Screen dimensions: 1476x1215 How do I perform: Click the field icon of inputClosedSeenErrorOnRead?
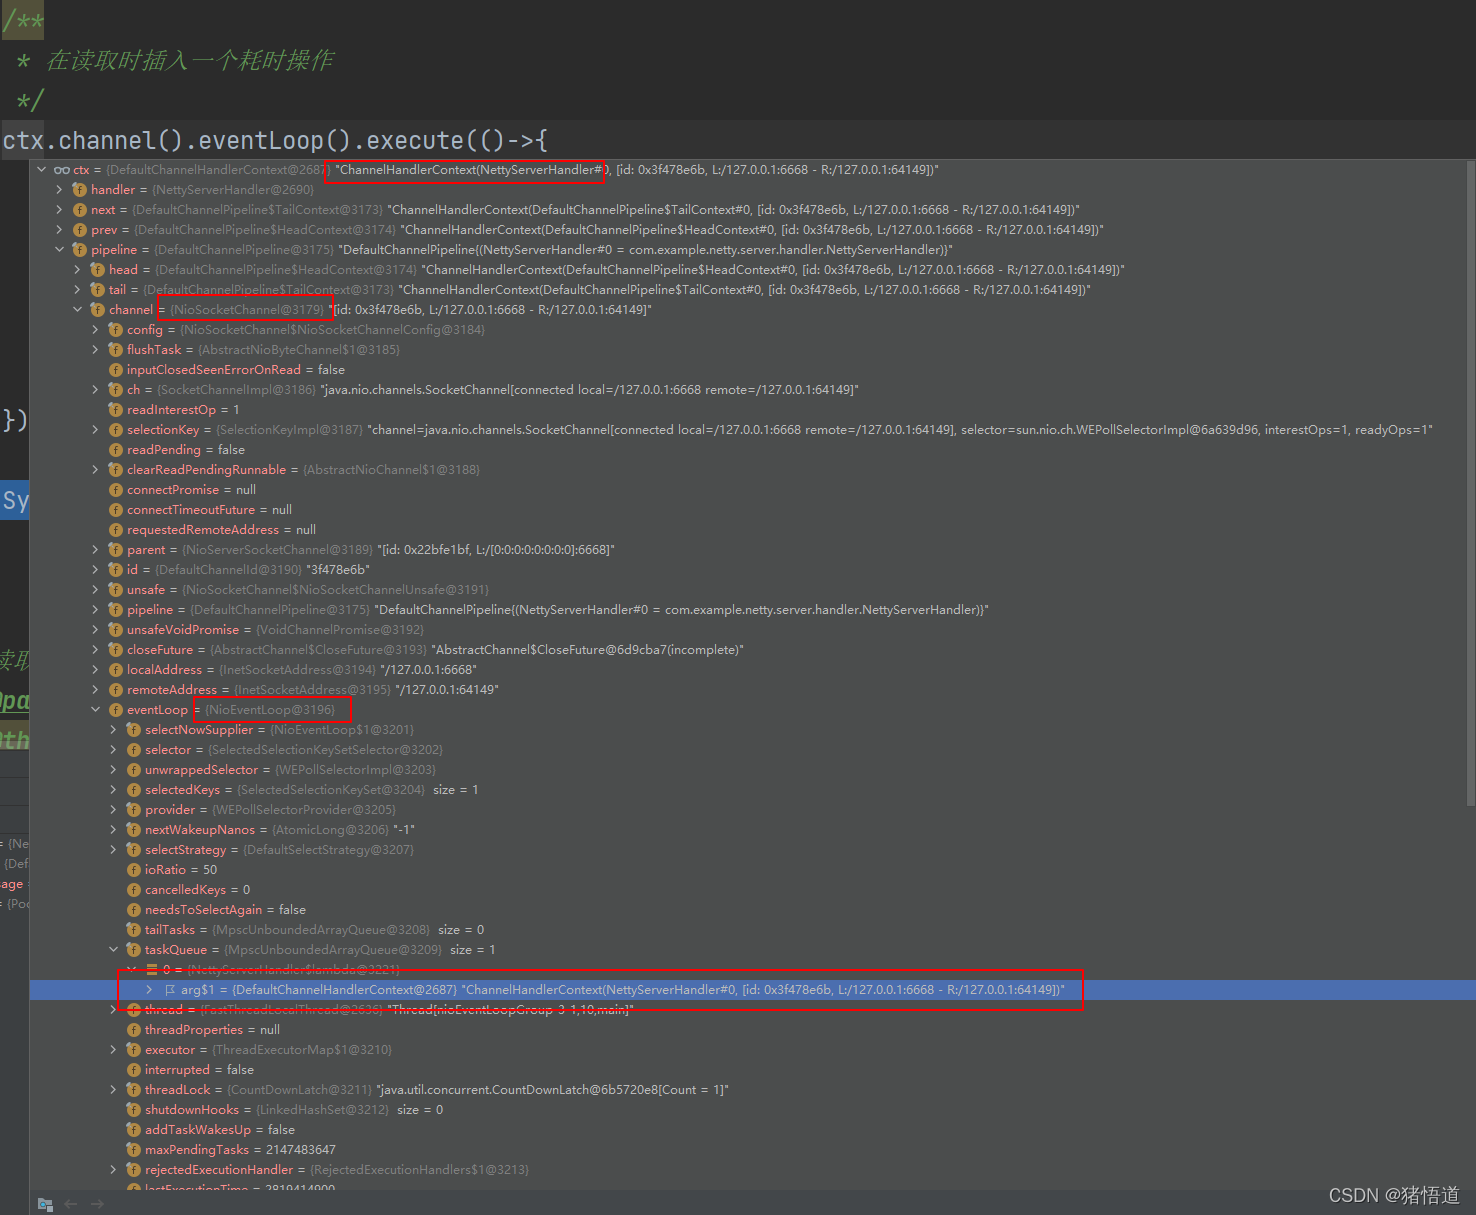click(116, 370)
